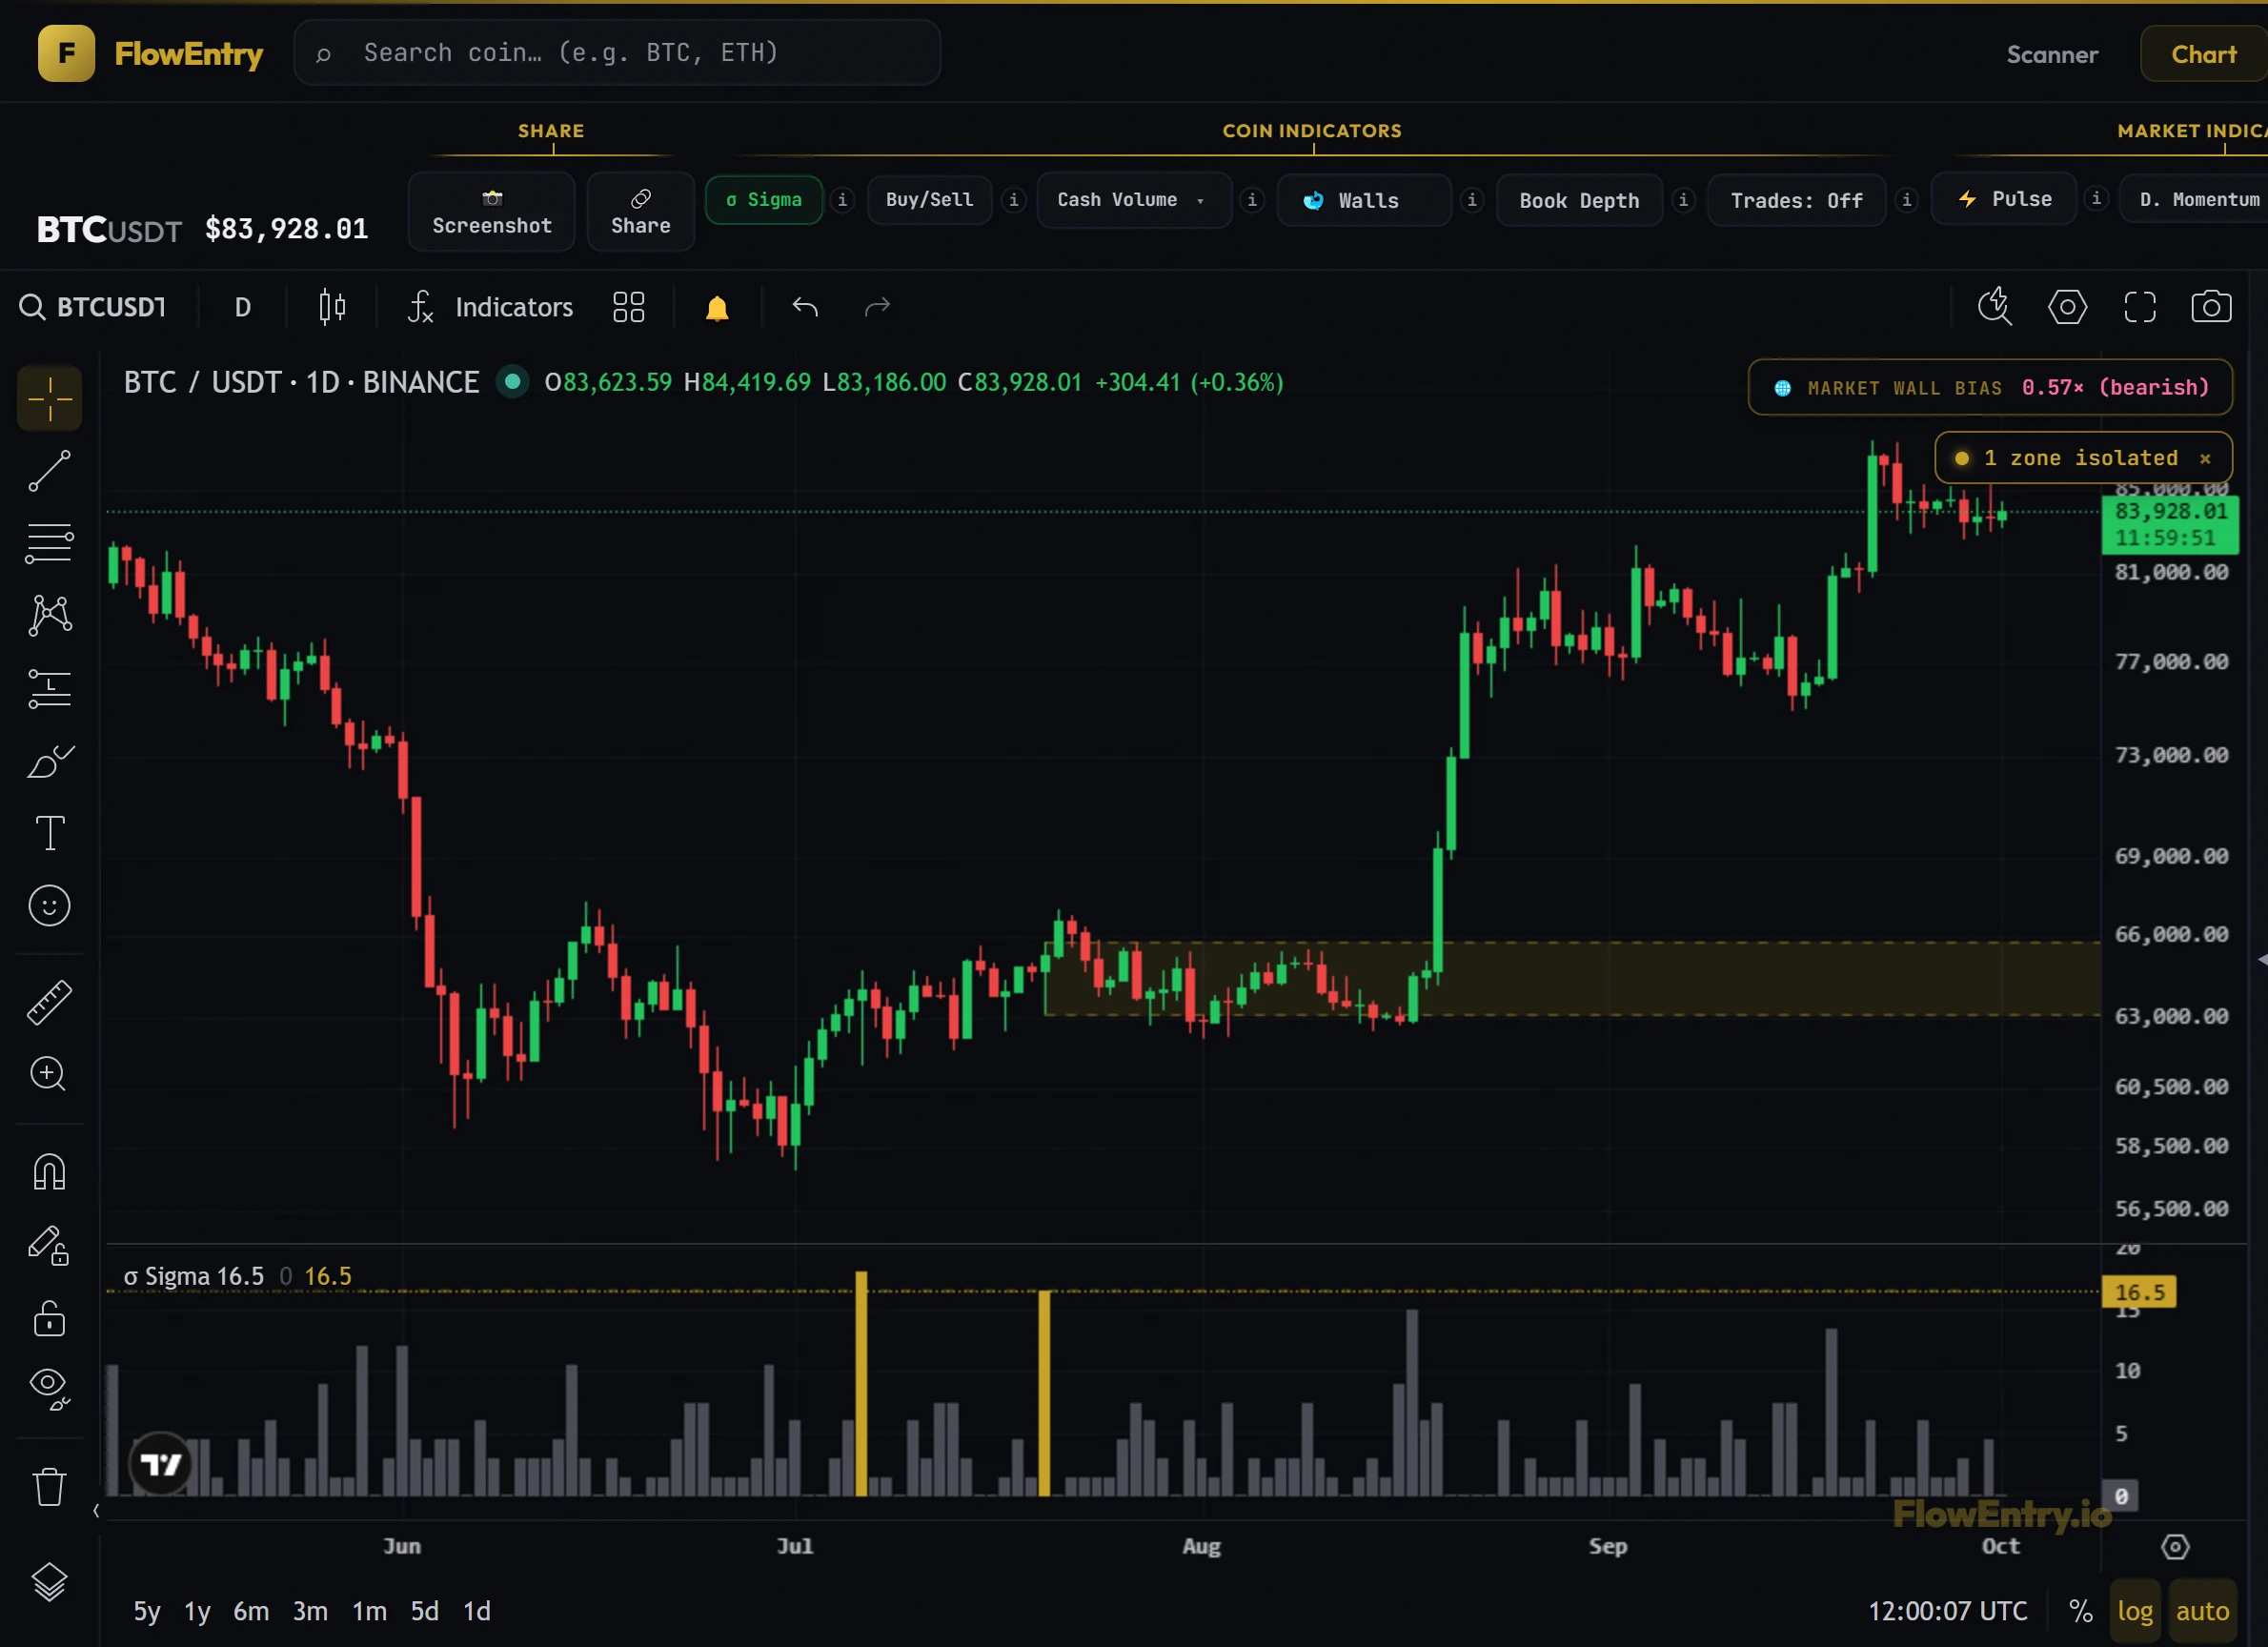Screen dimensions: 2268x1647
Task: Click the trash remove drawings icon
Action: point(49,1487)
